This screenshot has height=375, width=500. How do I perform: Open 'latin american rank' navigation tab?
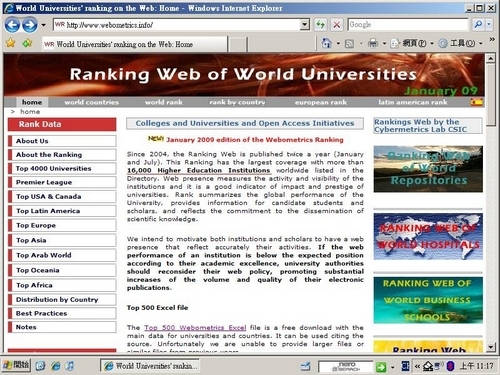413,102
